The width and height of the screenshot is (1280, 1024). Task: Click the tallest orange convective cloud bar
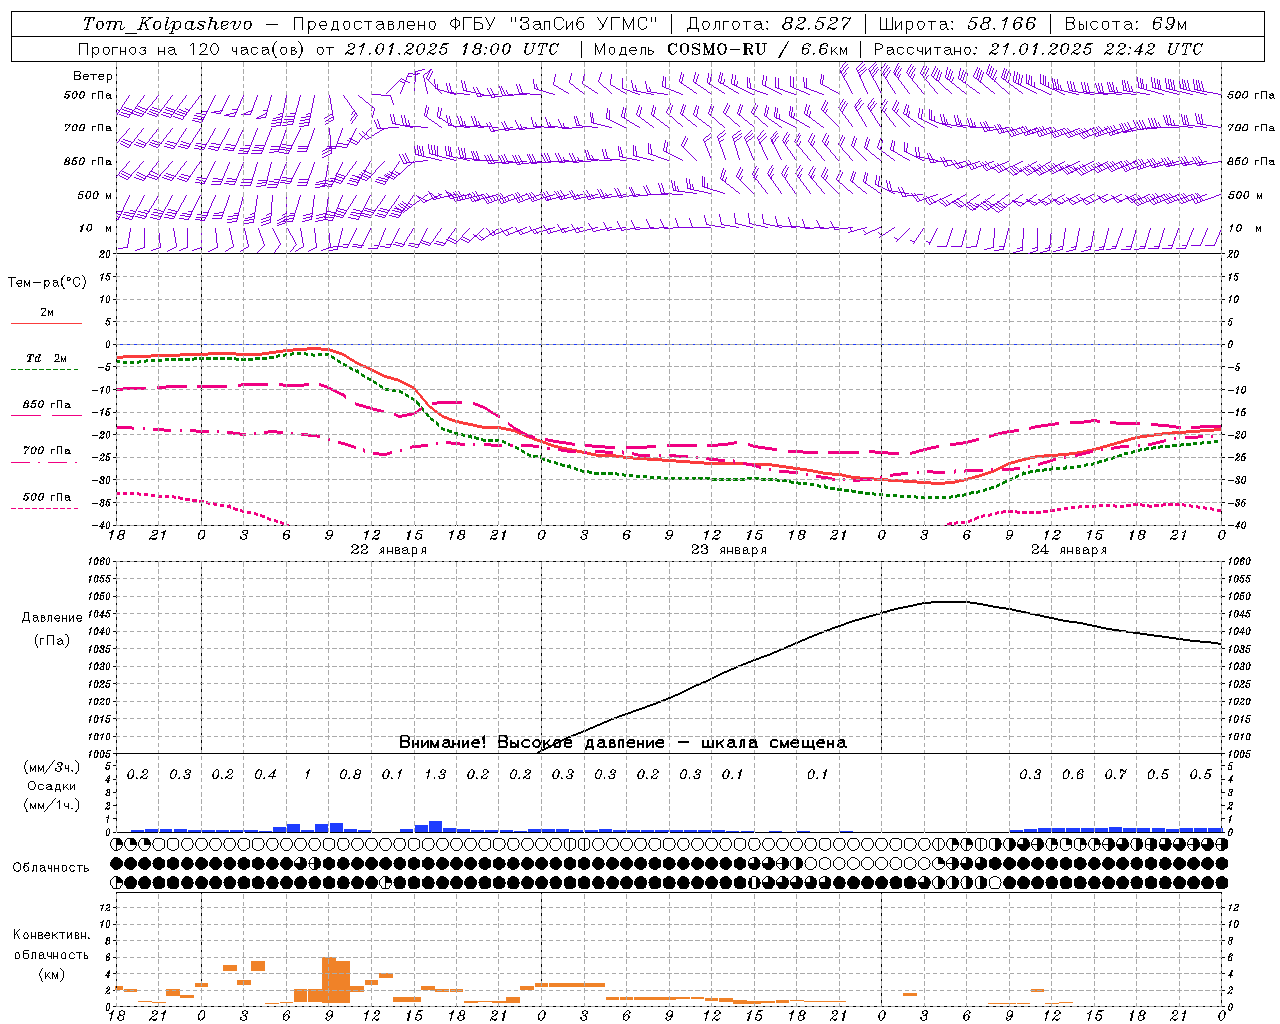328,980
